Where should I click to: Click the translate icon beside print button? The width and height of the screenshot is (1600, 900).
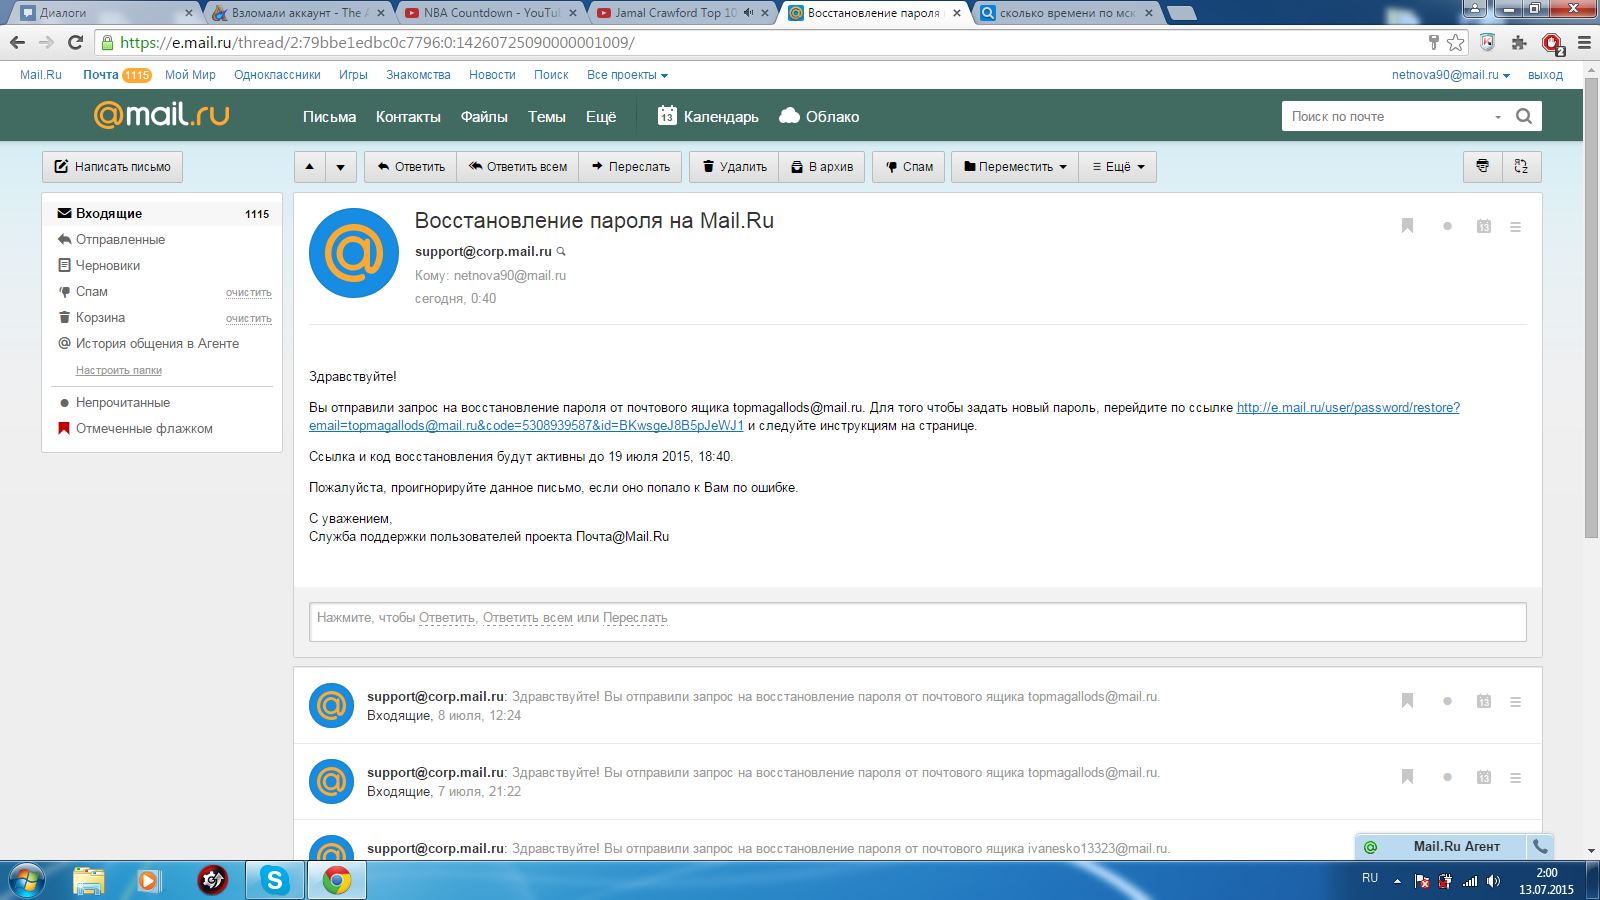pos(1521,167)
